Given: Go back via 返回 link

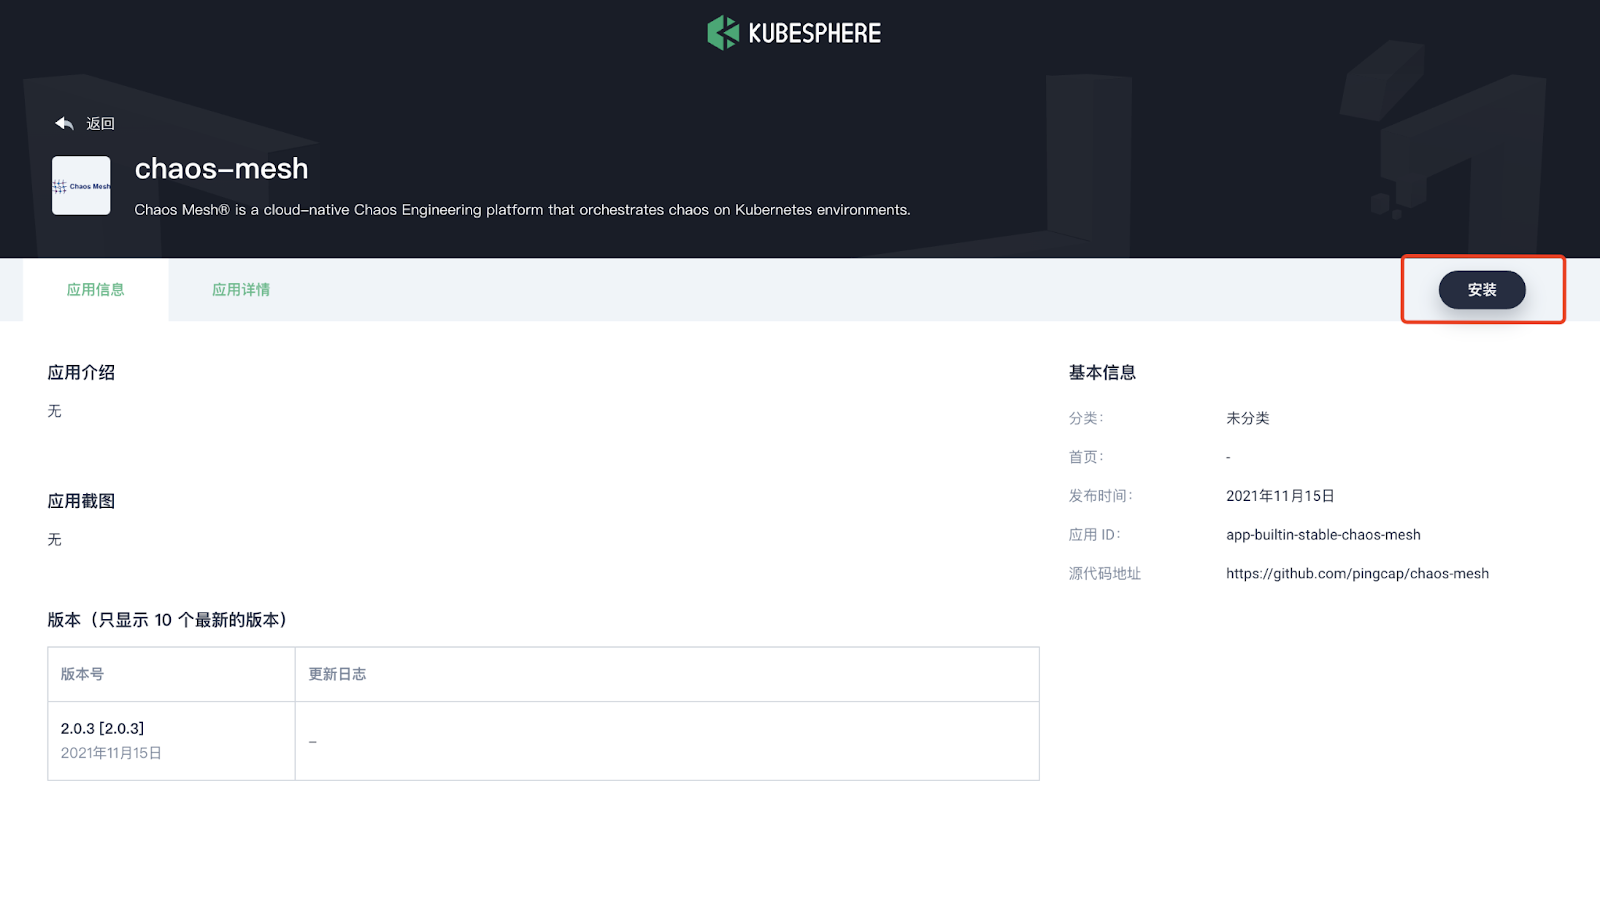Looking at the screenshot, I should tap(100, 124).
